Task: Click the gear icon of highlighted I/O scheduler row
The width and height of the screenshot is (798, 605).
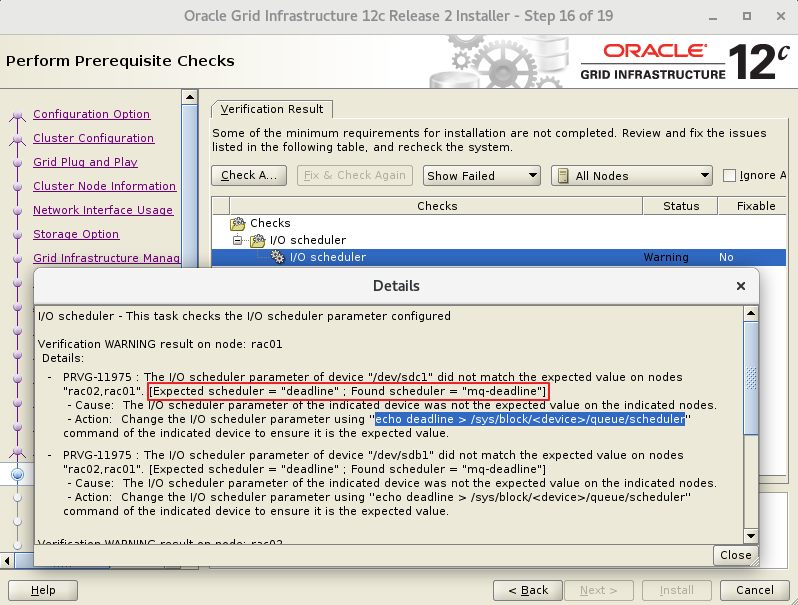Action: (x=277, y=257)
